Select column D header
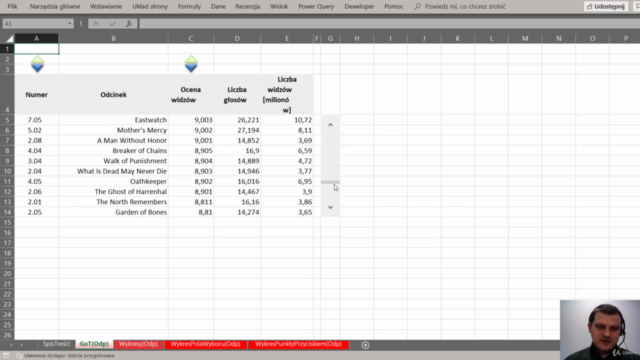 pos(237,38)
